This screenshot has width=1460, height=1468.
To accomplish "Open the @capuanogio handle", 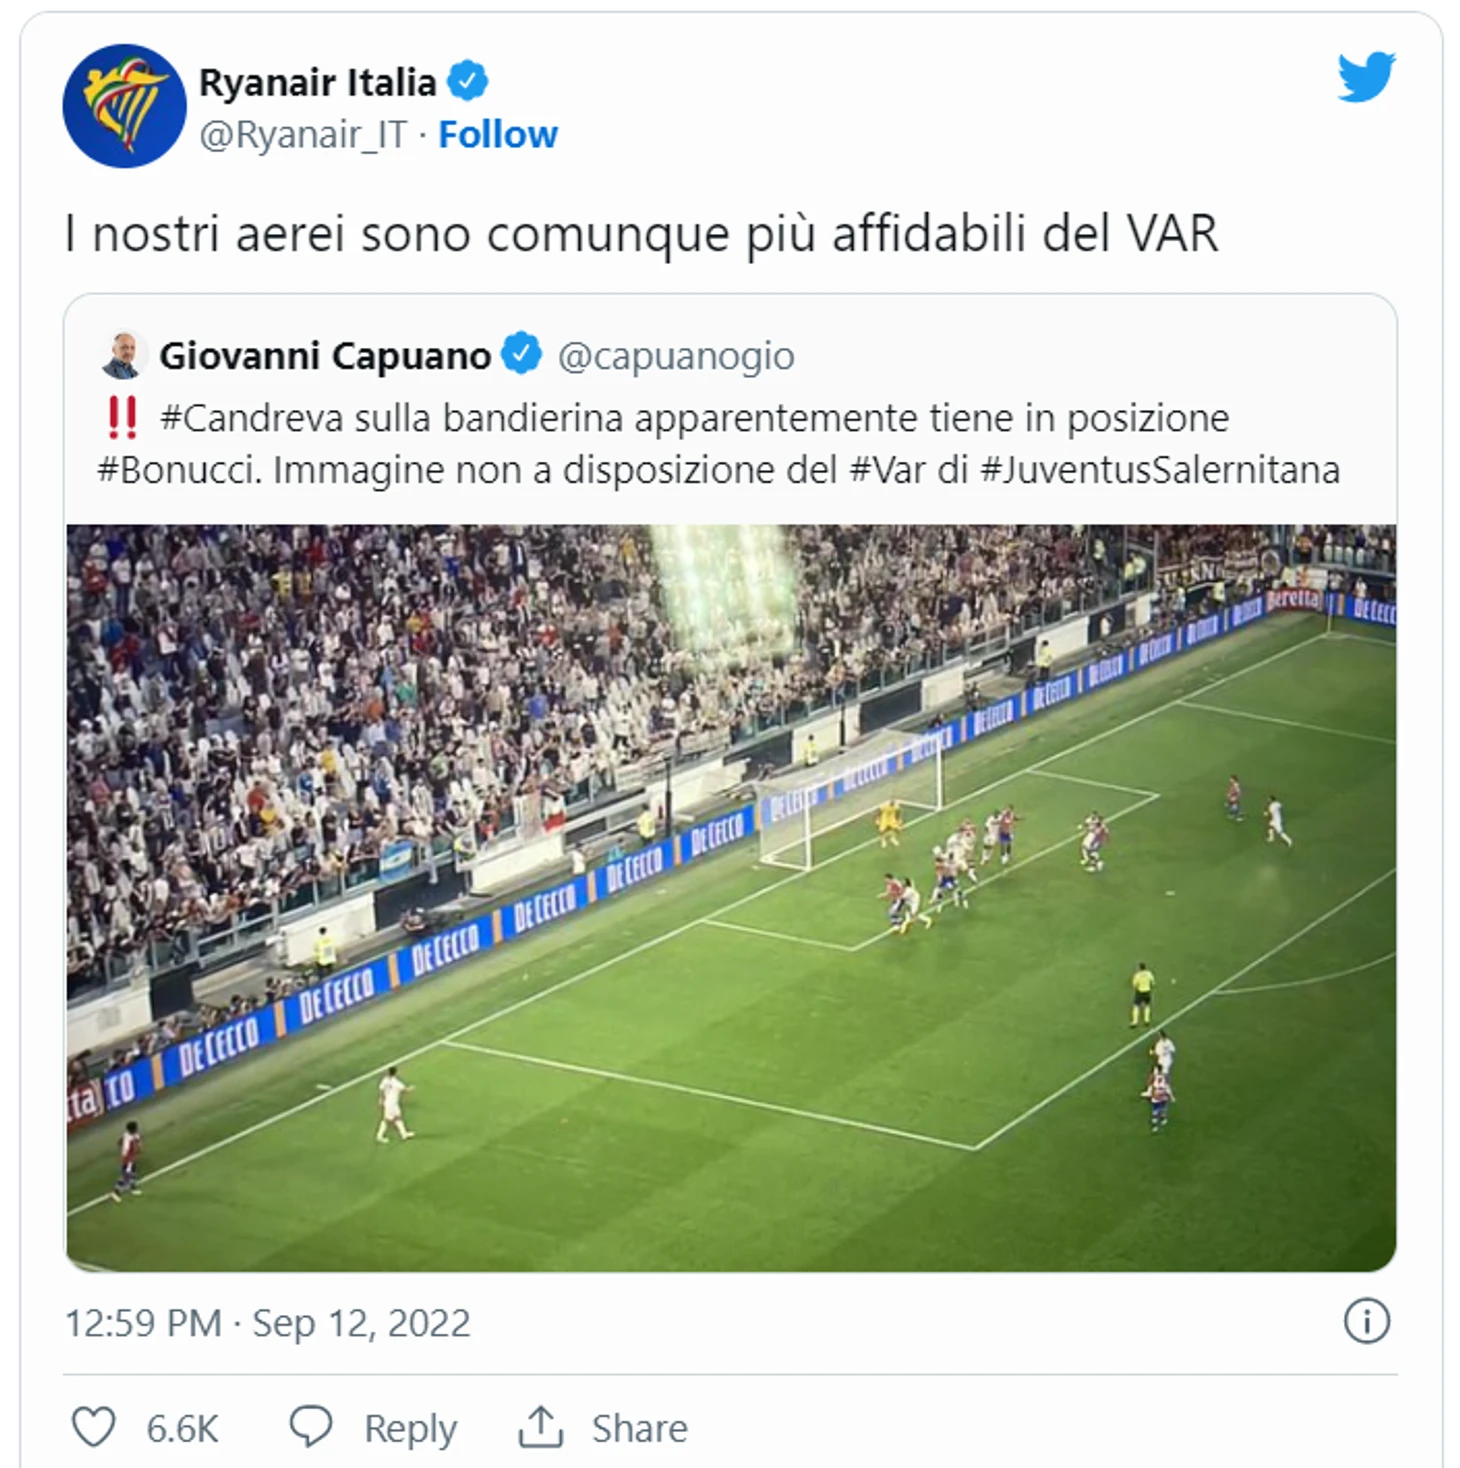I will coord(676,356).
